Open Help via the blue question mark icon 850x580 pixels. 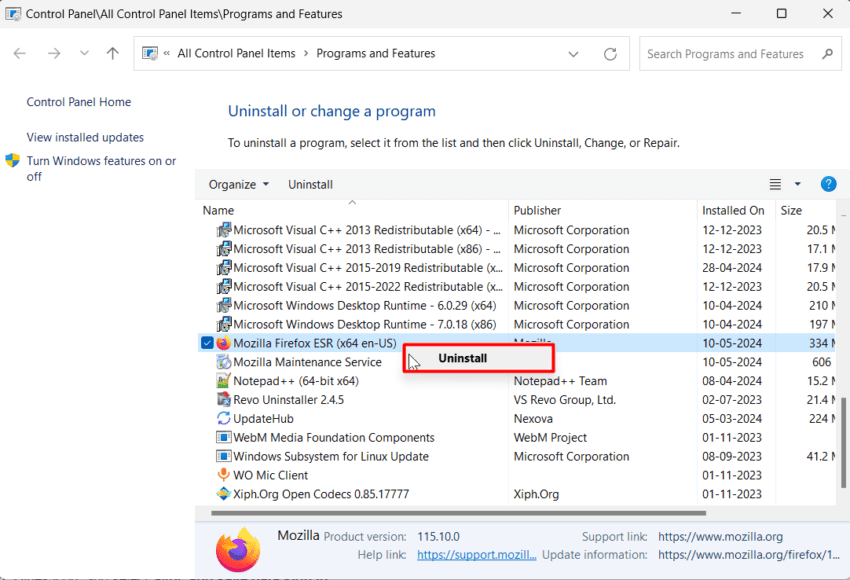pyautogui.click(x=829, y=184)
